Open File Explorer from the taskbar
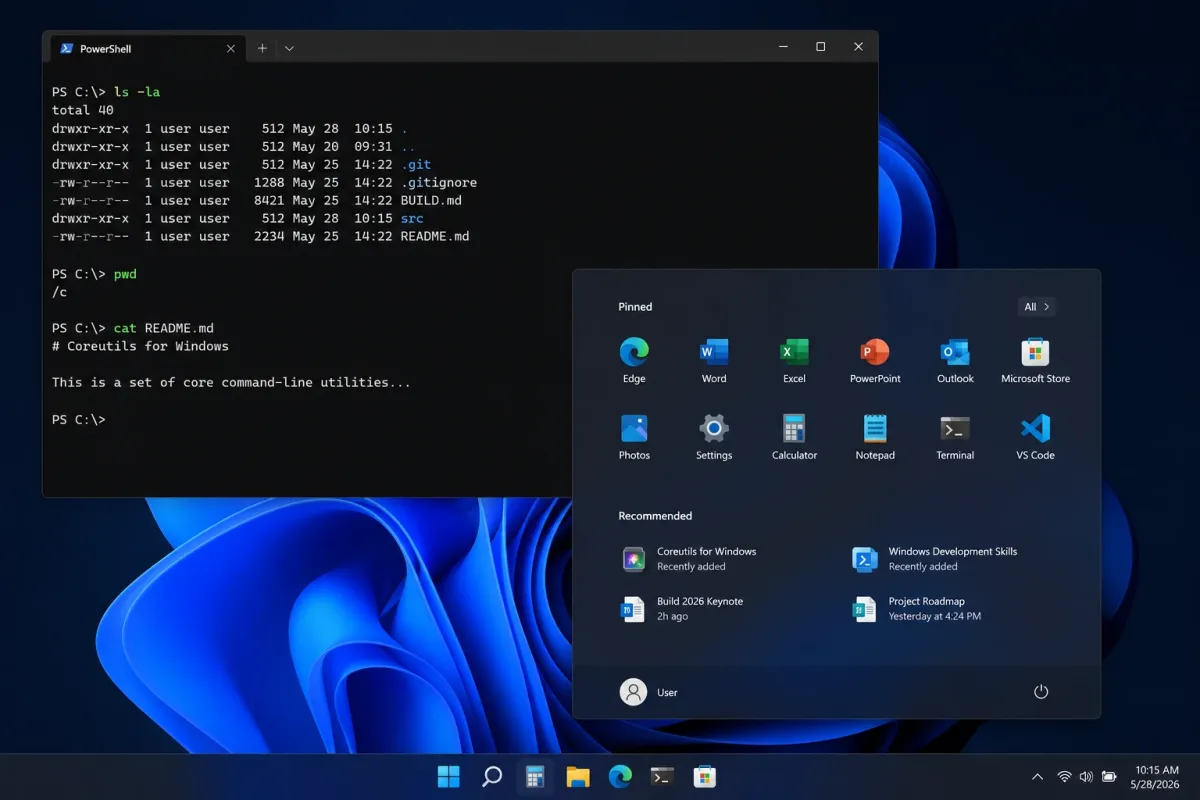The height and width of the screenshot is (800, 1200). [x=577, y=776]
